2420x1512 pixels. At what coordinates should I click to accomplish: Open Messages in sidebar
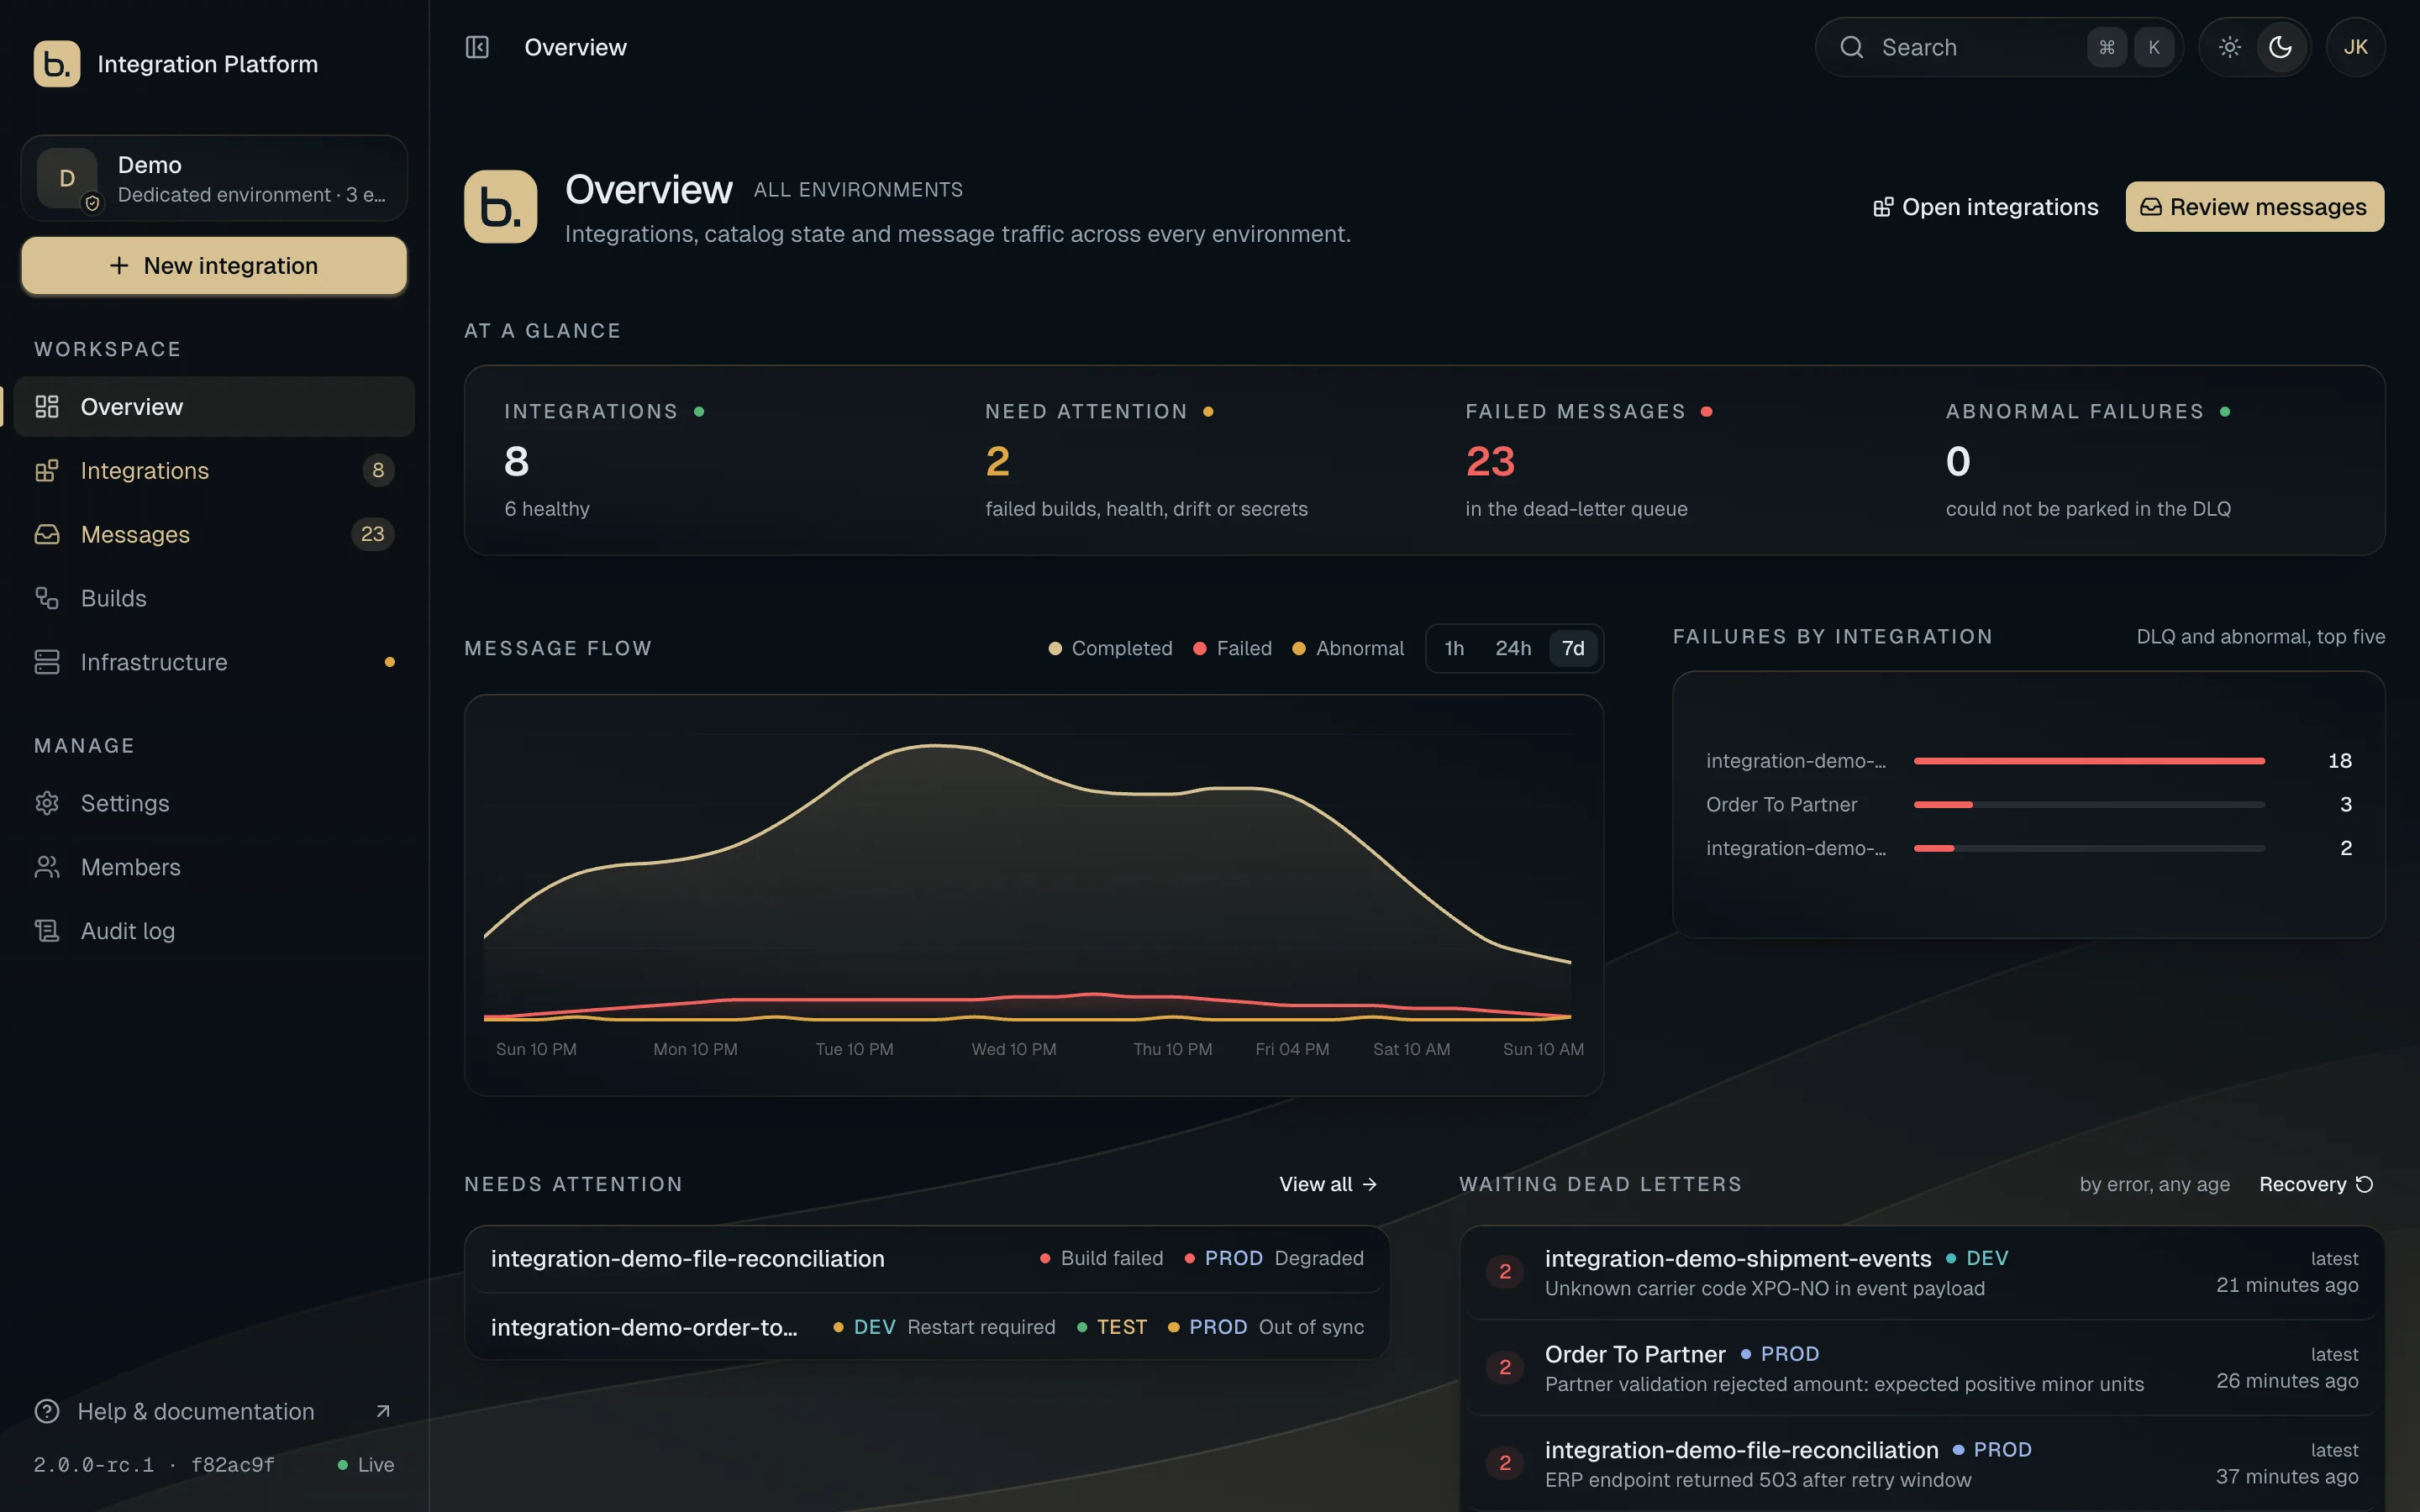(214, 534)
